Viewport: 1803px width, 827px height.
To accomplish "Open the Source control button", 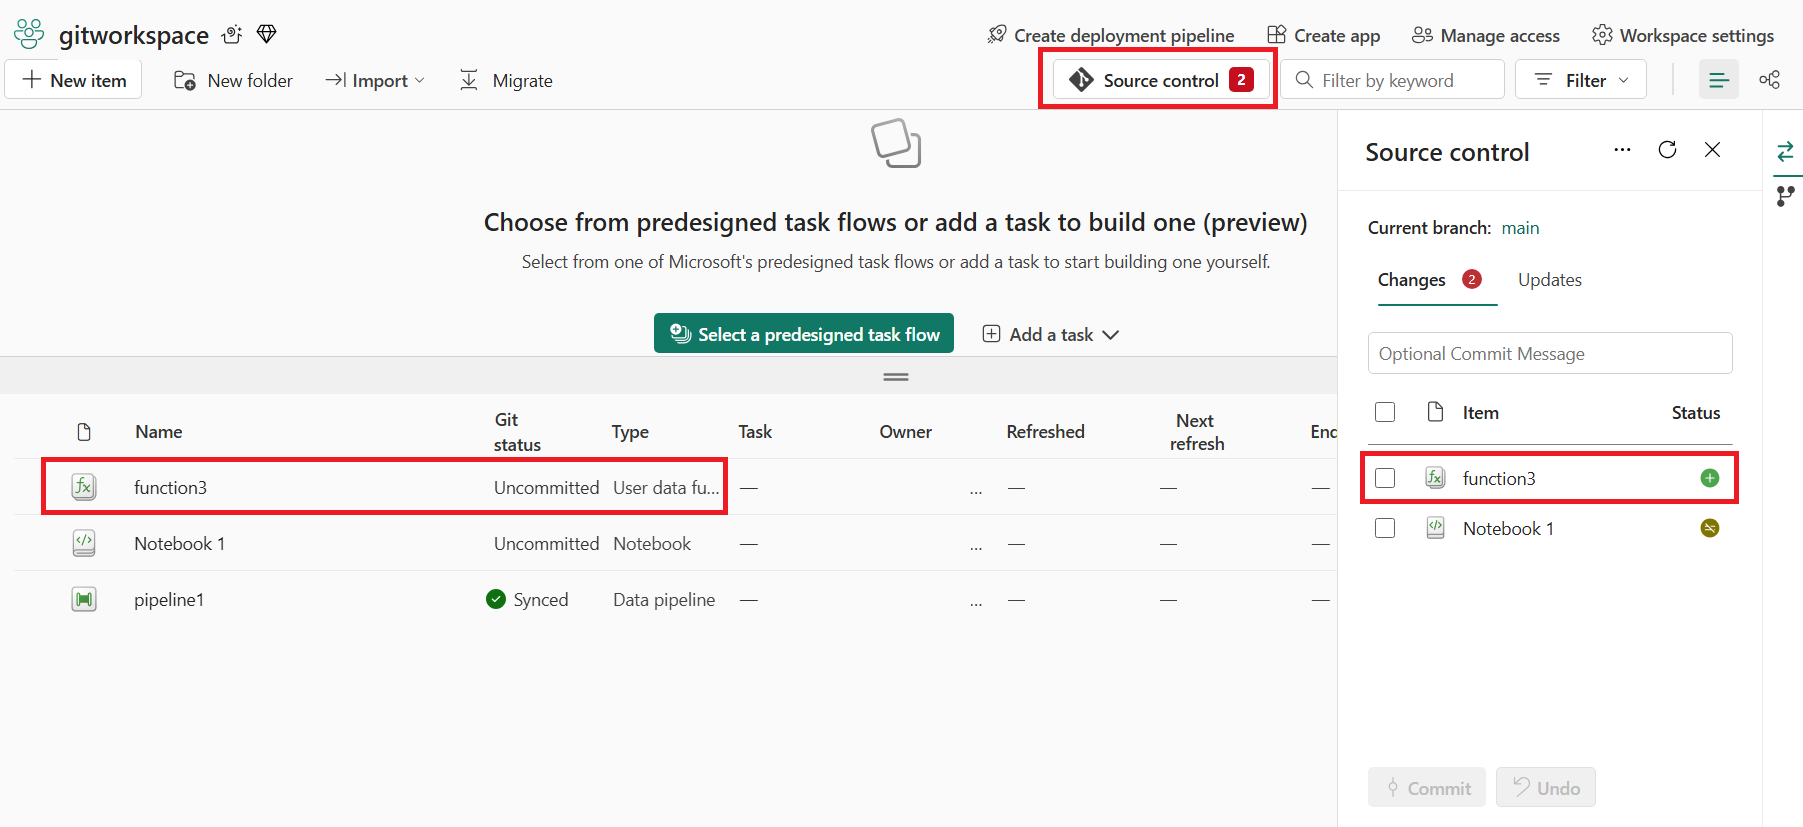I will tap(1161, 80).
